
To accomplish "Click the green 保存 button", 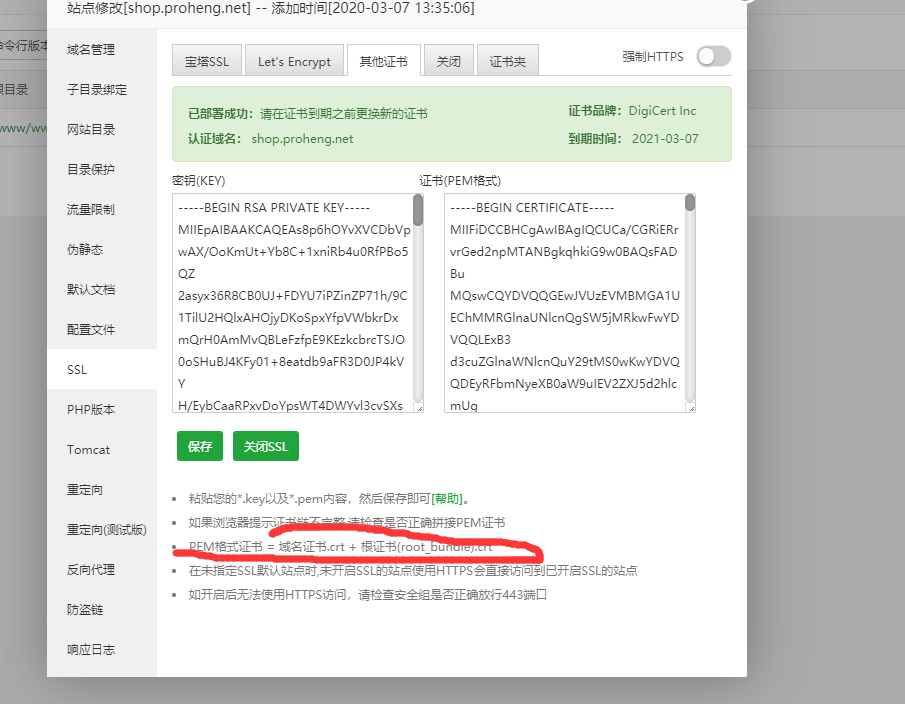I will pyautogui.click(x=200, y=447).
